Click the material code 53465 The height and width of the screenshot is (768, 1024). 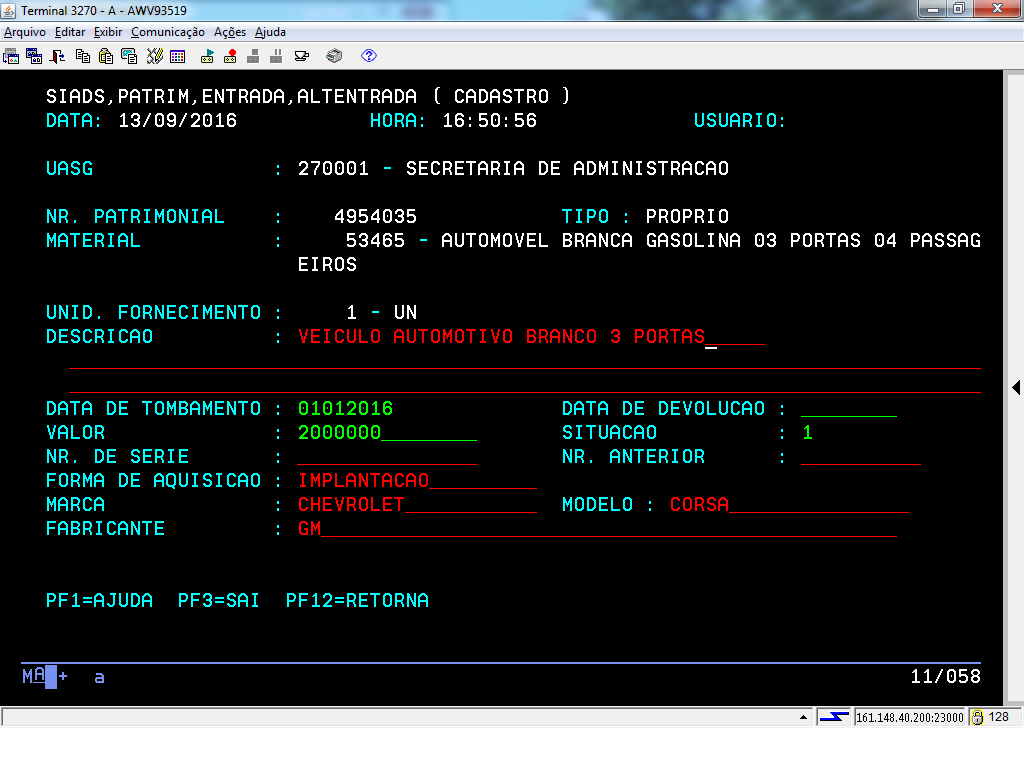pos(376,241)
